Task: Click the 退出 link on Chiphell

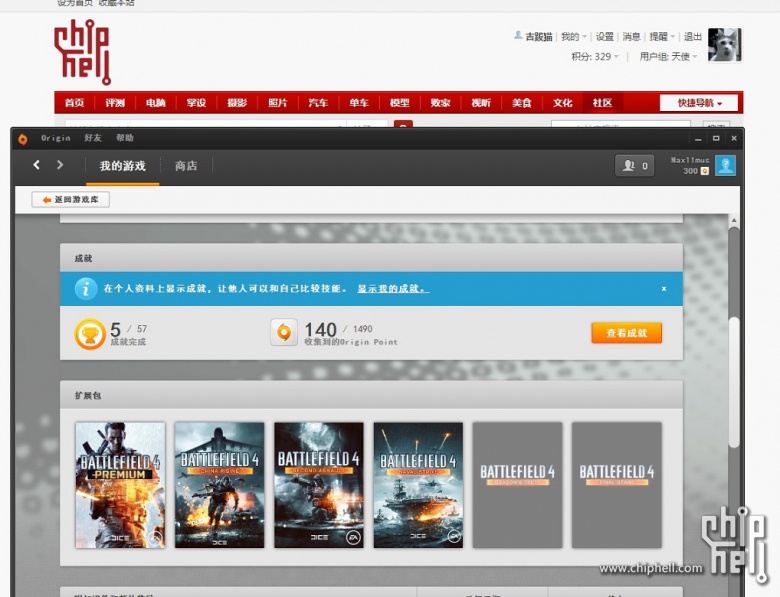Action: (x=693, y=37)
